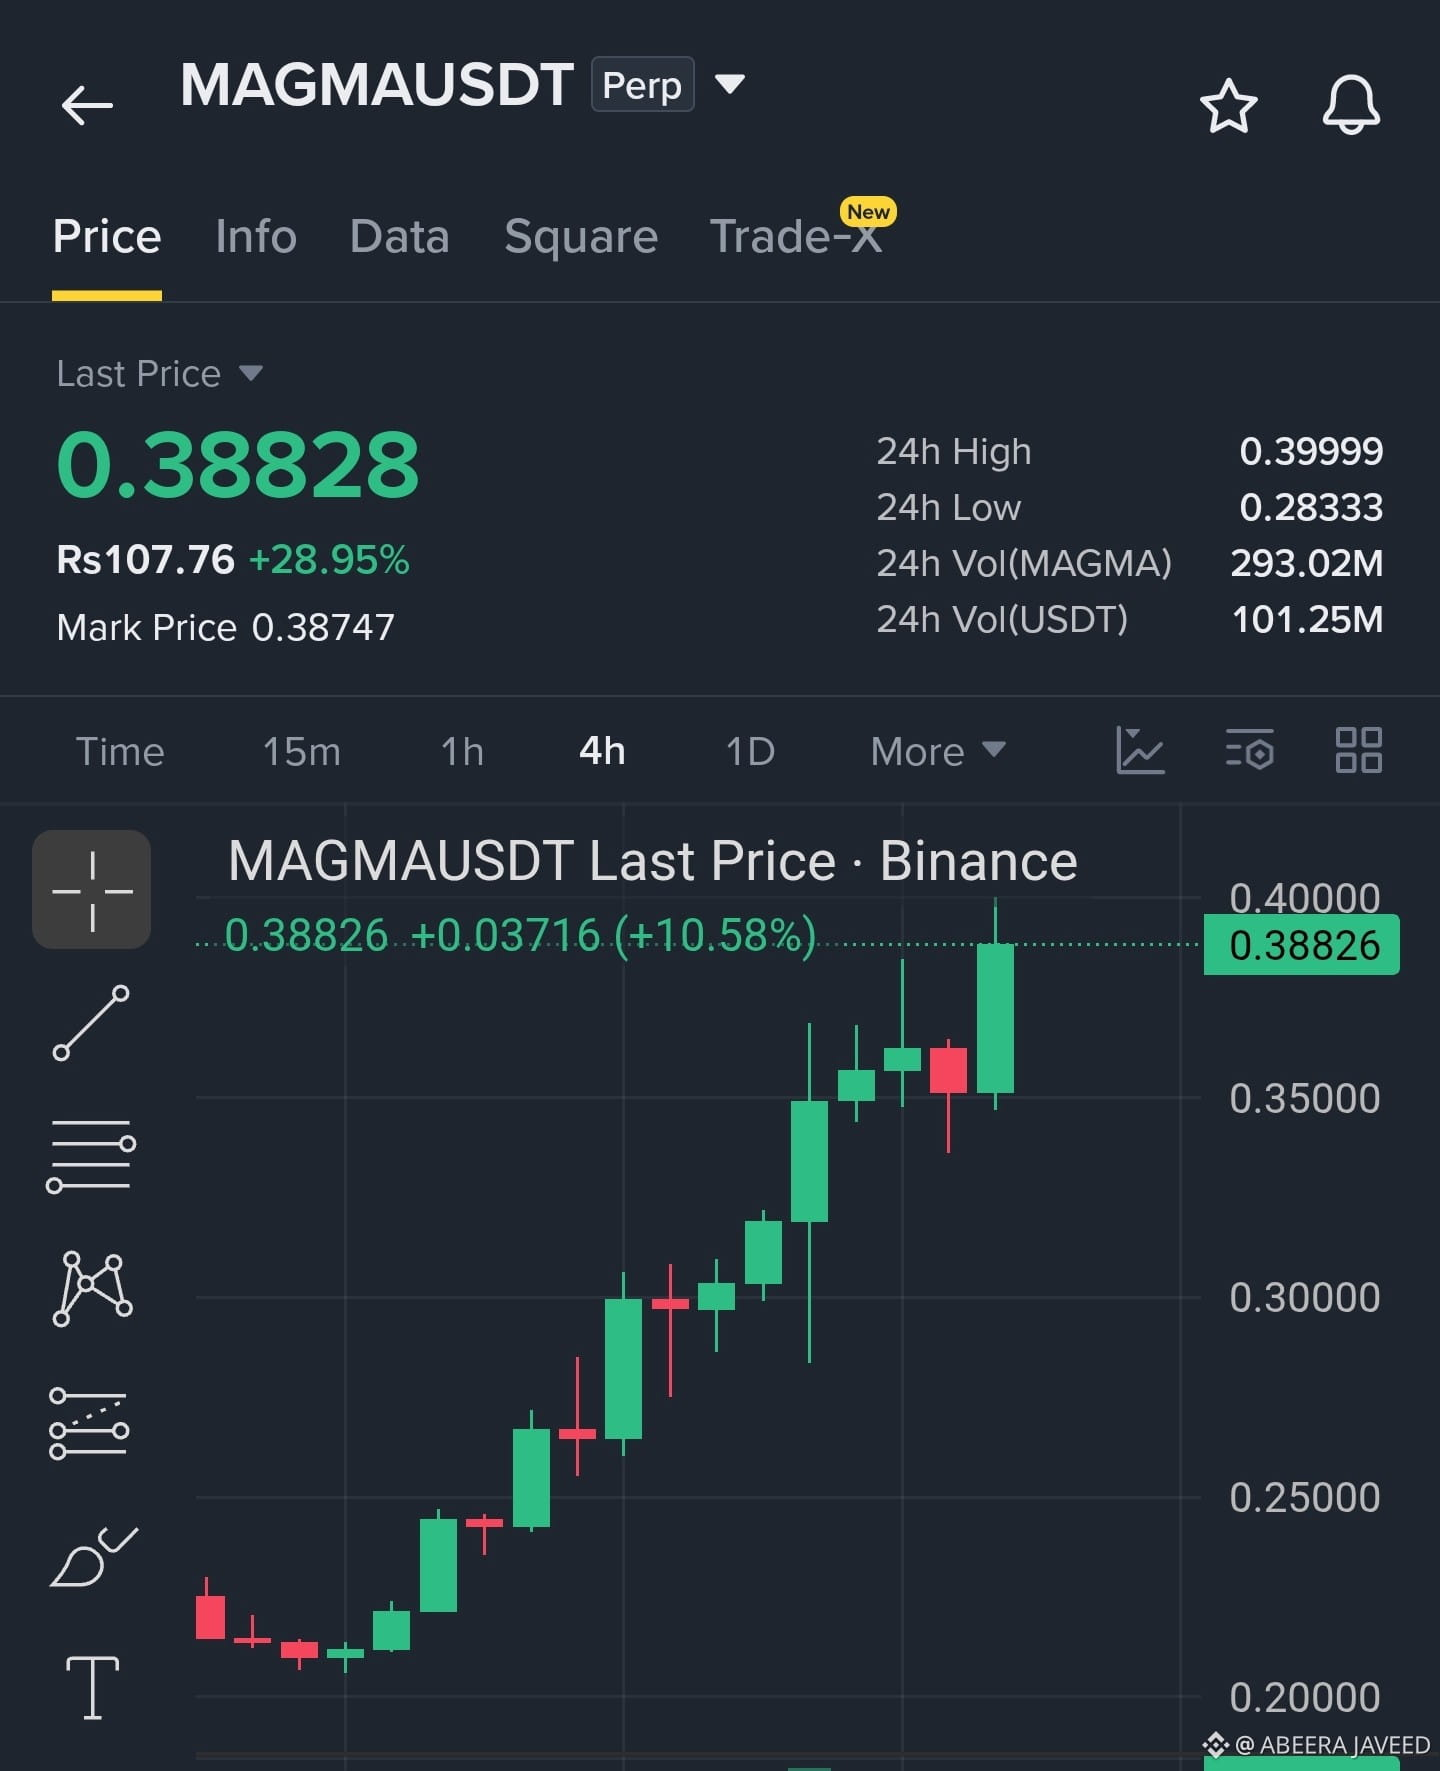Screen dimensions: 1440x1771
Task: Select the crosshair cursor tool
Action: (92, 889)
